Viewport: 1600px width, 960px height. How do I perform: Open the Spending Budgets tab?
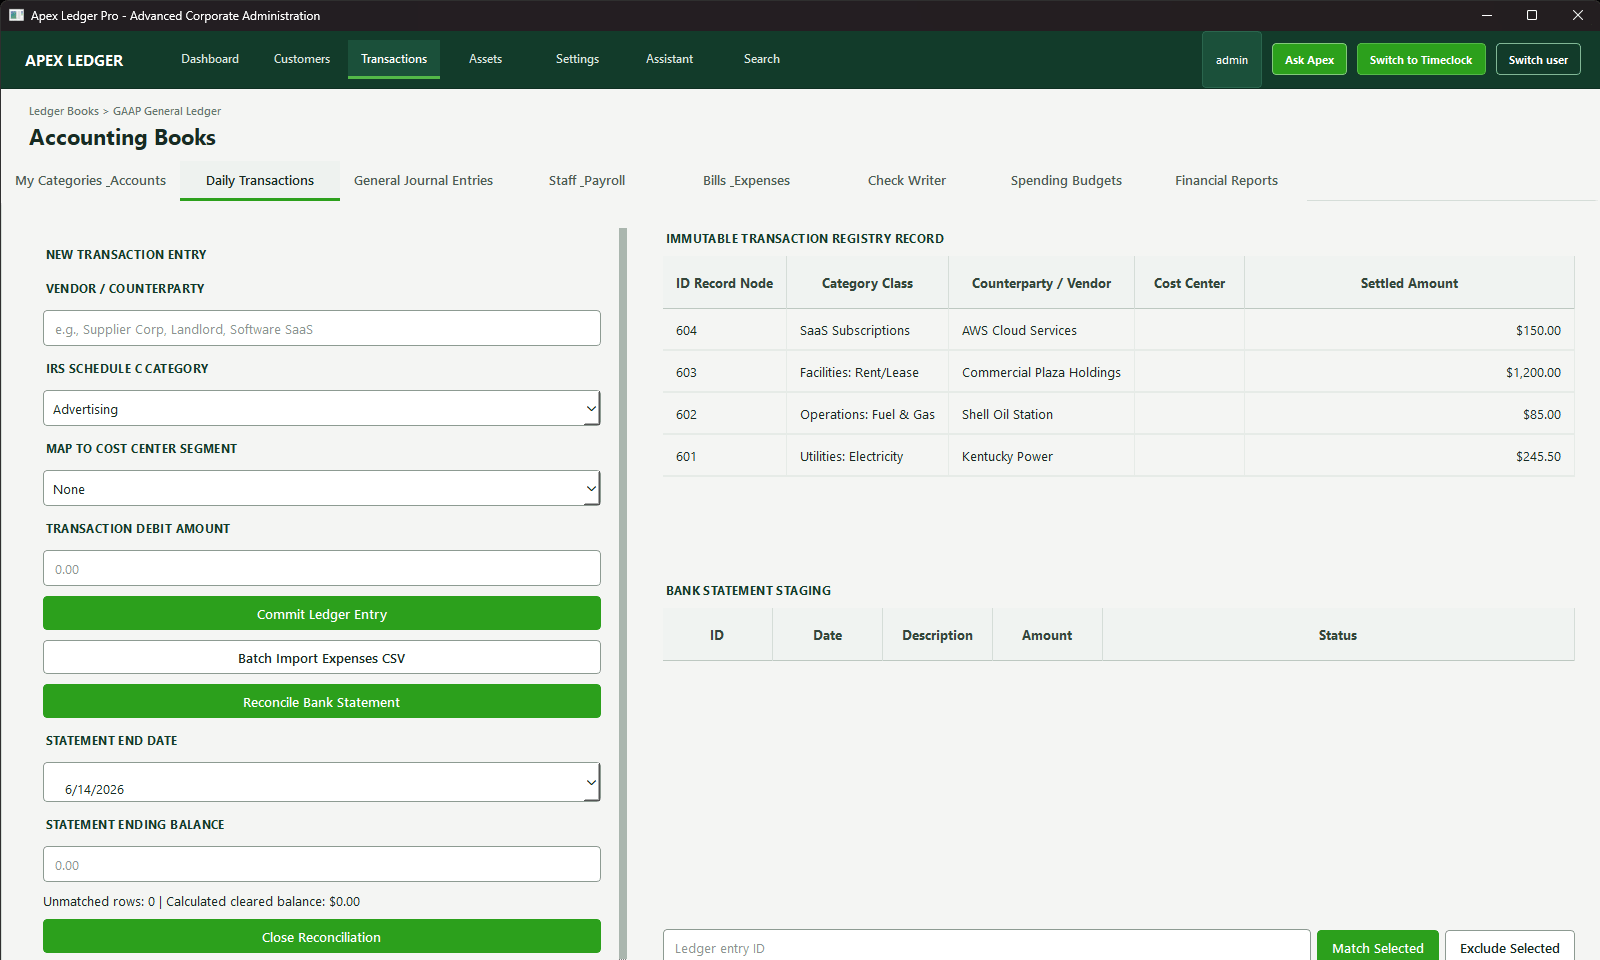(1066, 181)
